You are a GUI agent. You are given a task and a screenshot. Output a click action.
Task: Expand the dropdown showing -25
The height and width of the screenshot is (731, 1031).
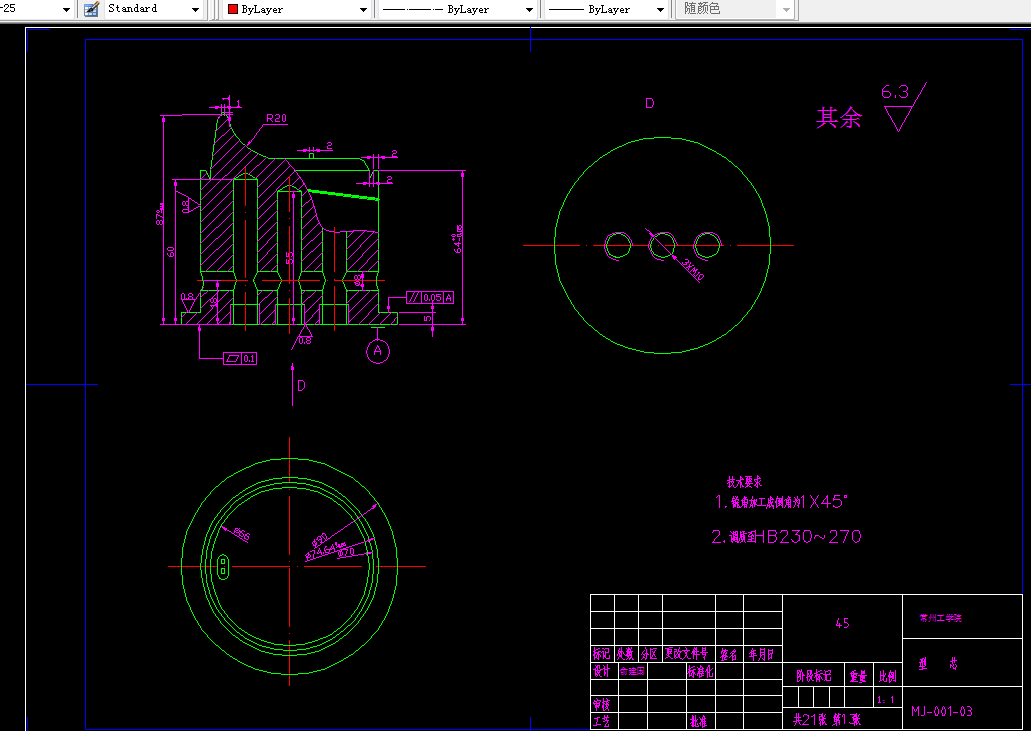(x=66, y=10)
